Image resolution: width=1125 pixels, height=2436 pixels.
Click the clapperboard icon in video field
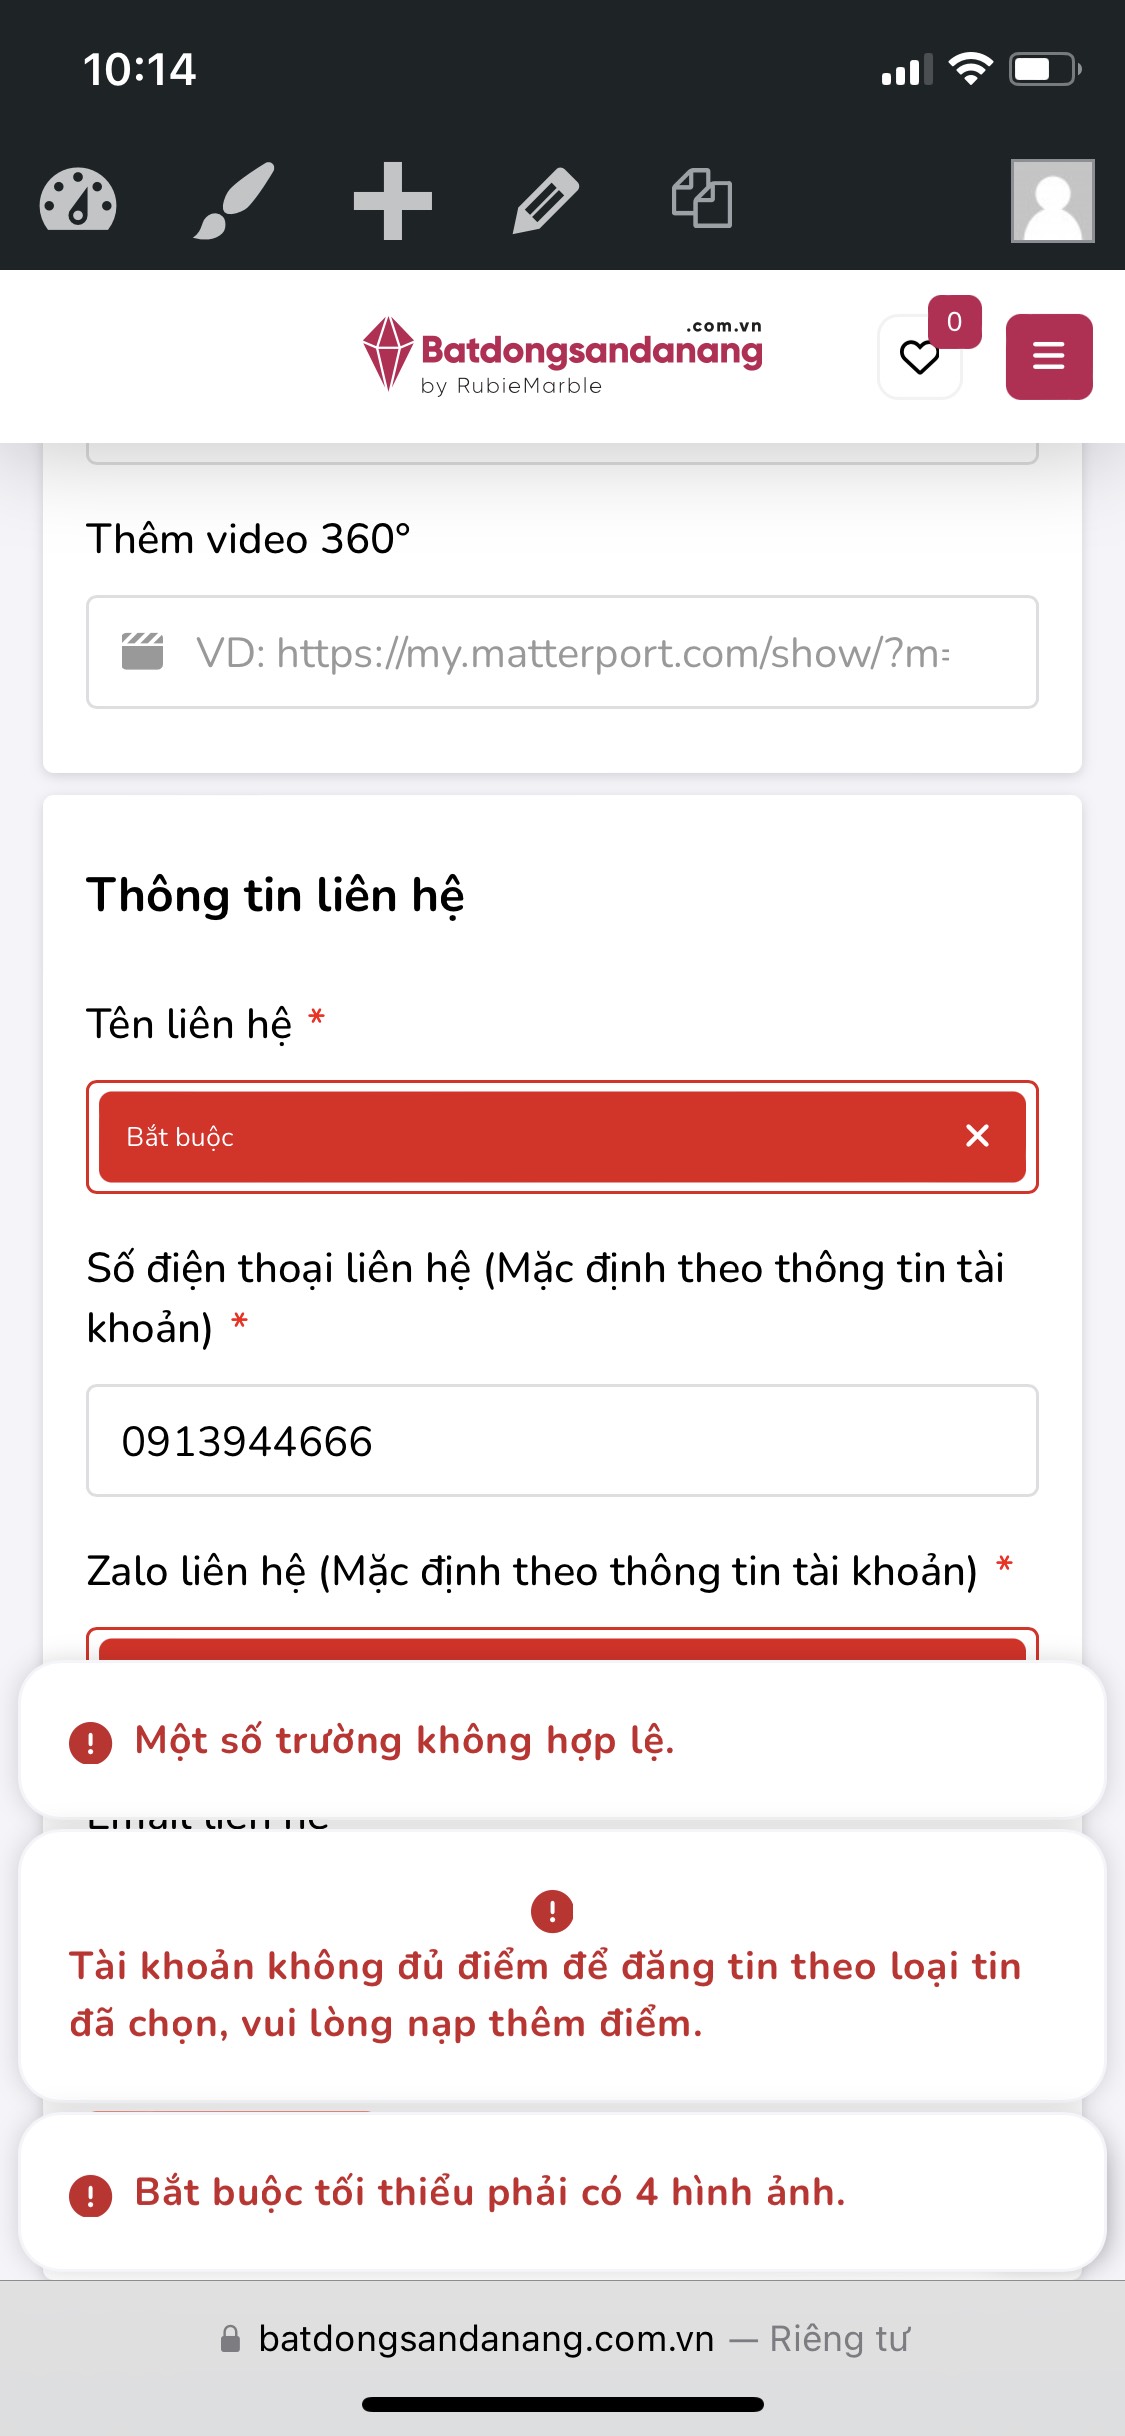tap(142, 652)
